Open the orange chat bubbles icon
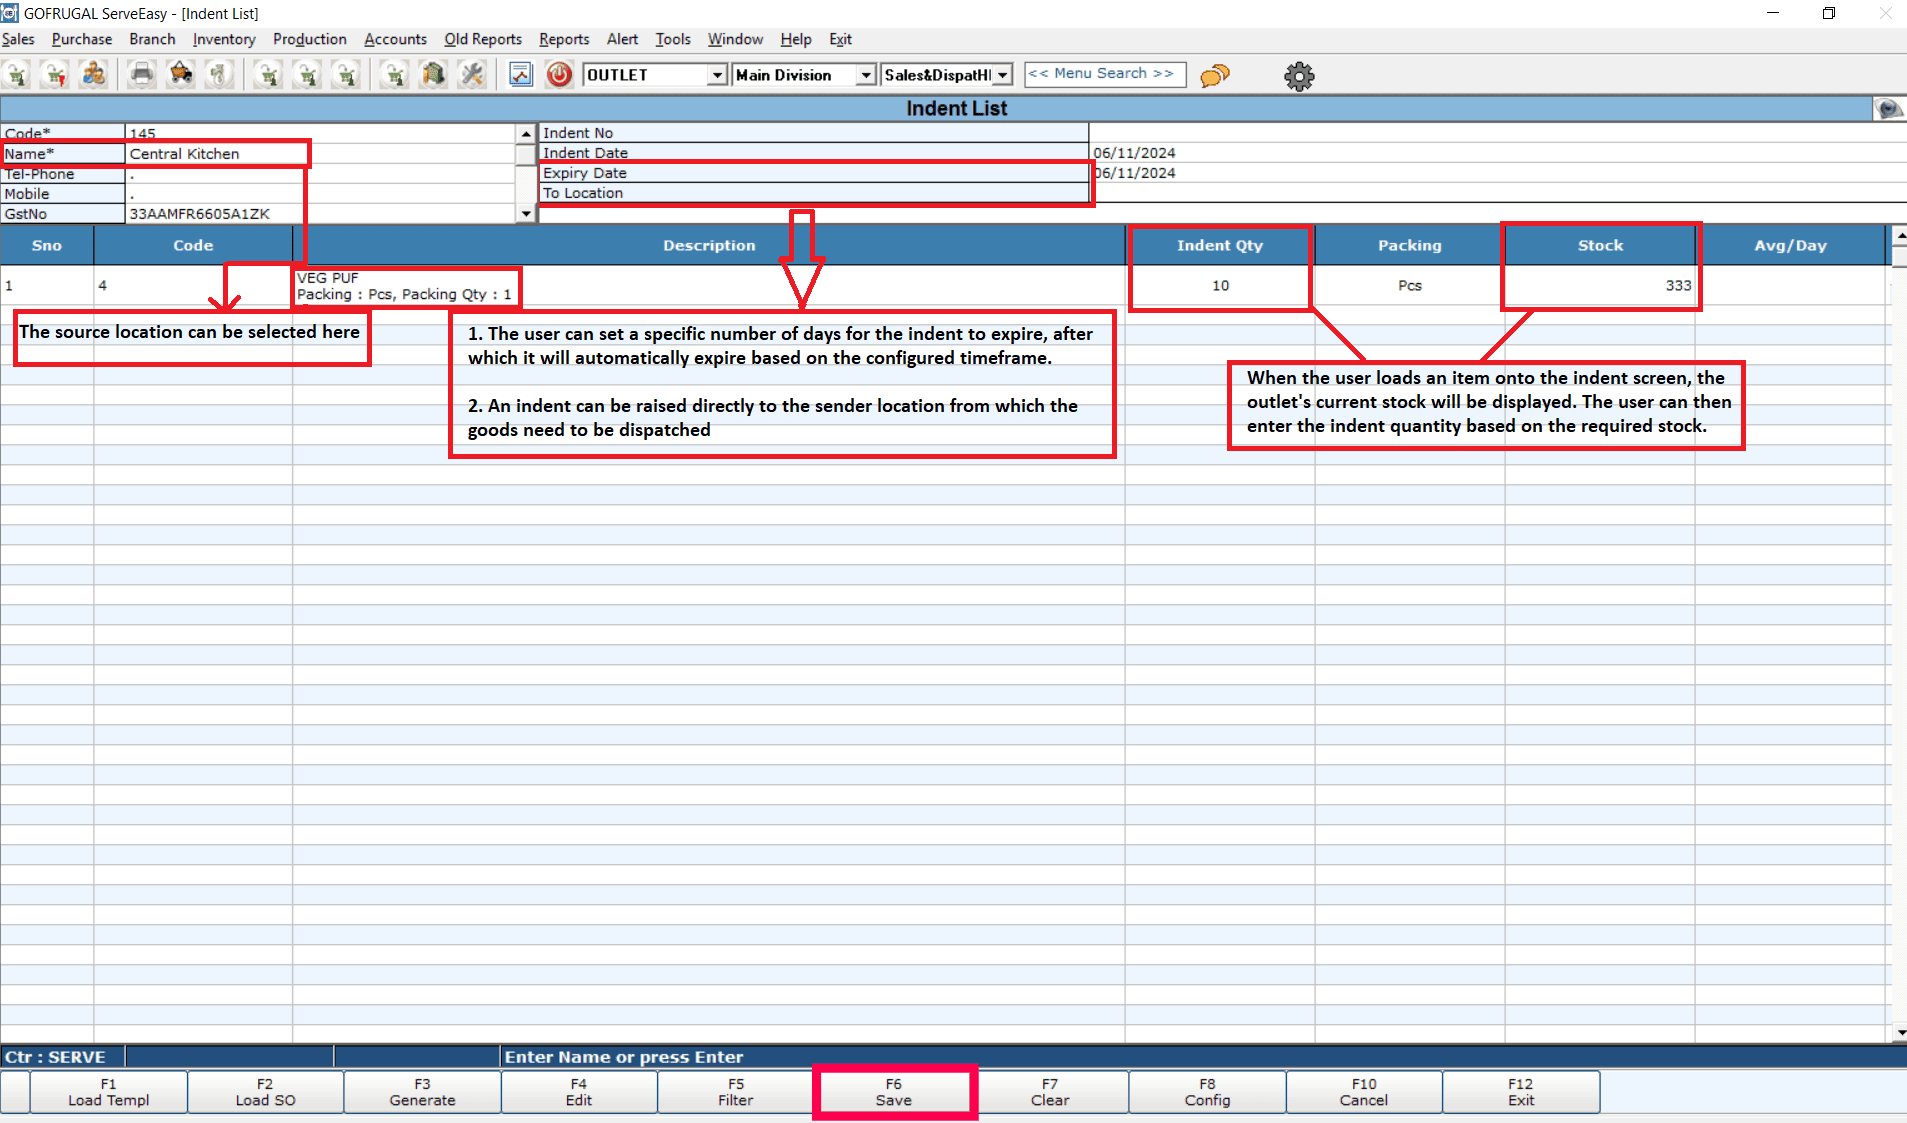 tap(1215, 75)
